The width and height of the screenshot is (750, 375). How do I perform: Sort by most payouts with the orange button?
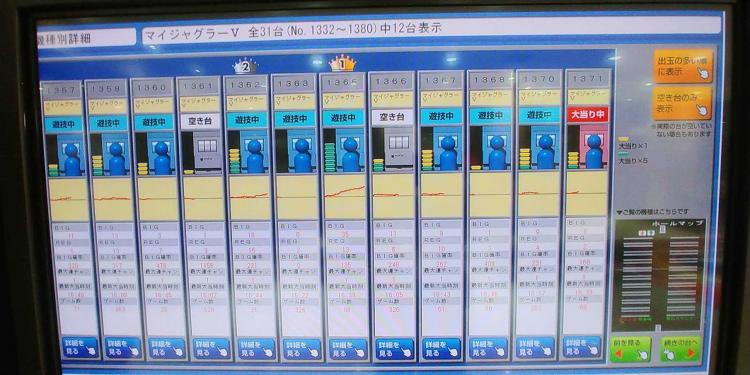tap(683, 66)
